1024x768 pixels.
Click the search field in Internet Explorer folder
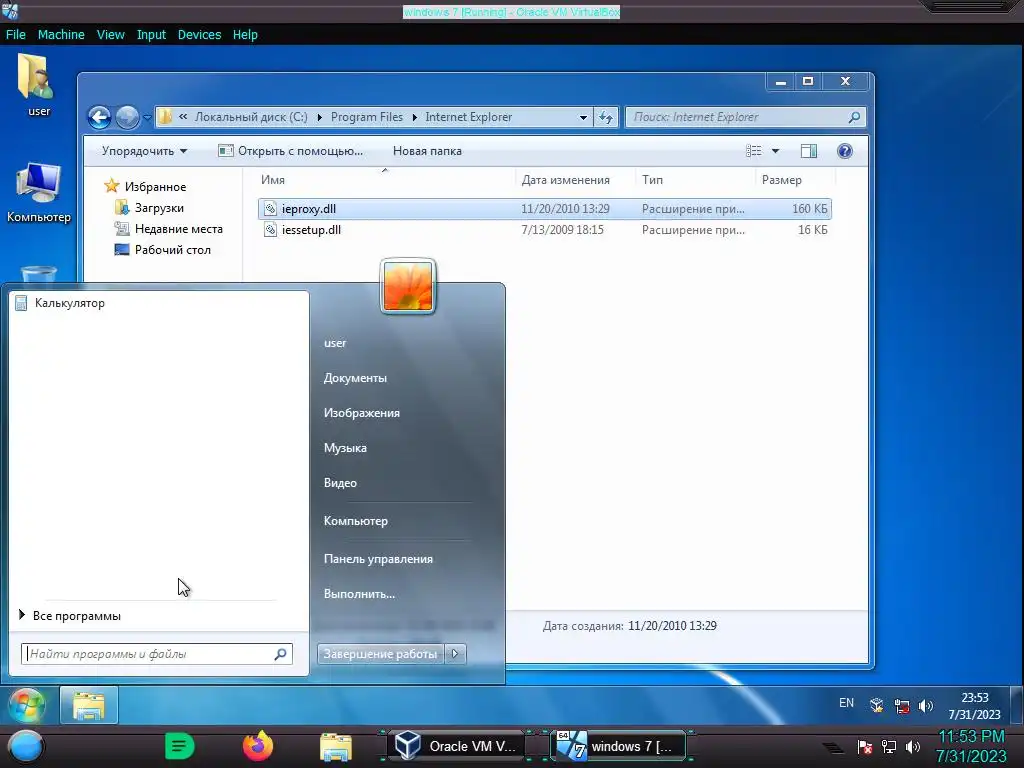point(745,118)
